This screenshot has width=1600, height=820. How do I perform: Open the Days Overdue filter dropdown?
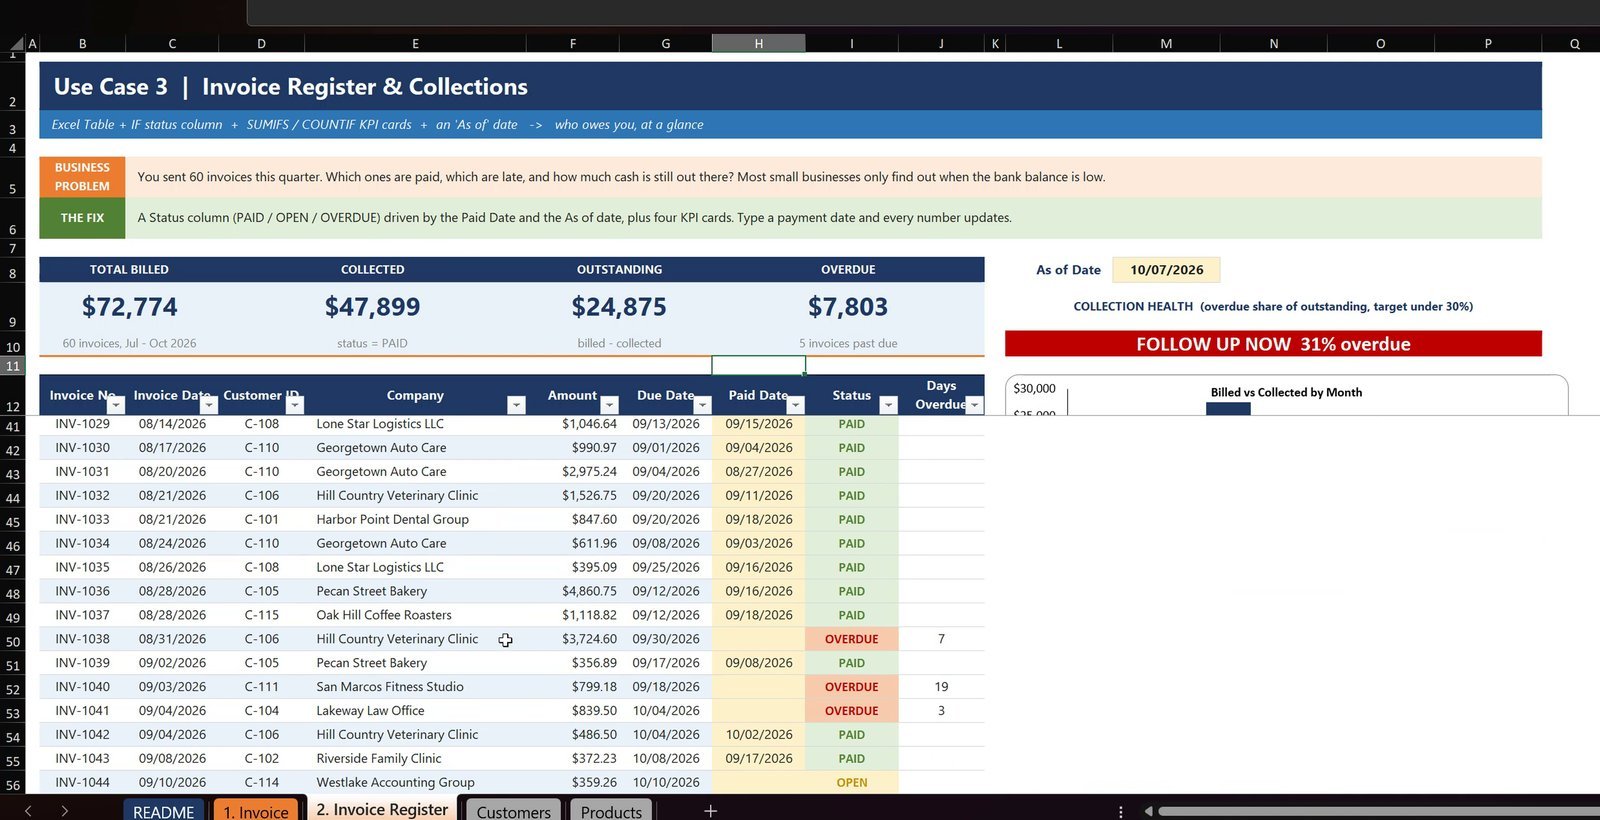pos(974,405)
